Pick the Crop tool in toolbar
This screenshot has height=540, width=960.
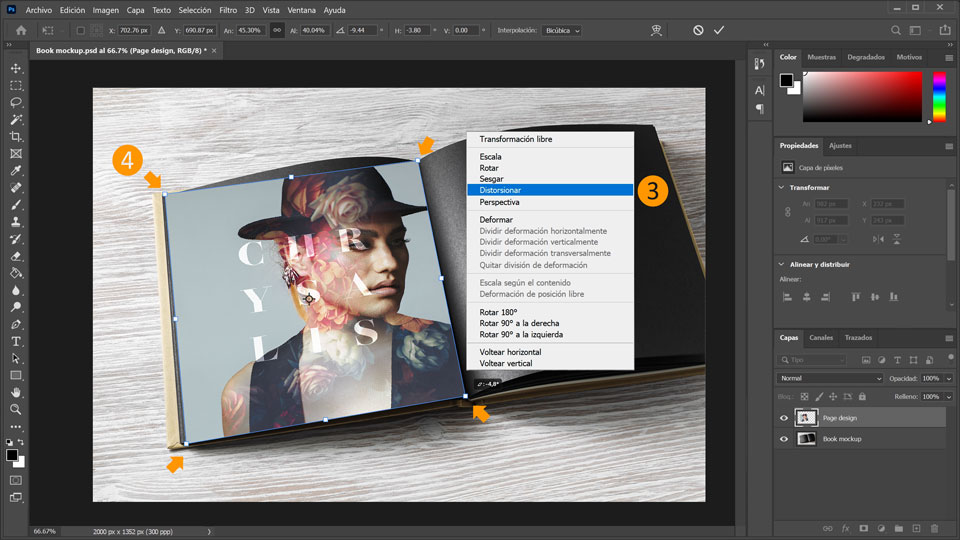(16, 136)
